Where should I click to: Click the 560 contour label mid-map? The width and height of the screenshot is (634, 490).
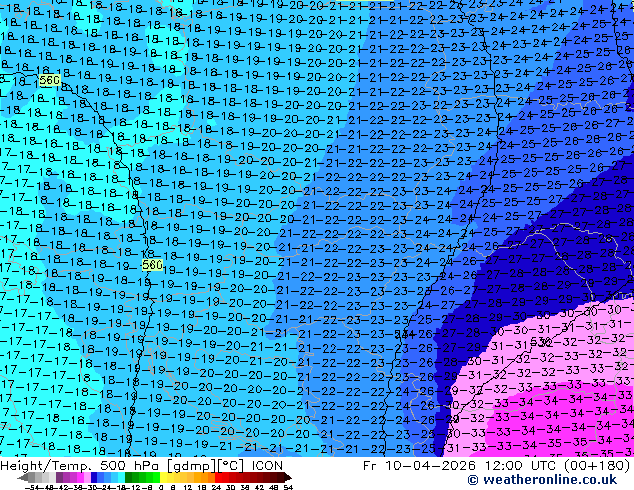coord(152,265)
